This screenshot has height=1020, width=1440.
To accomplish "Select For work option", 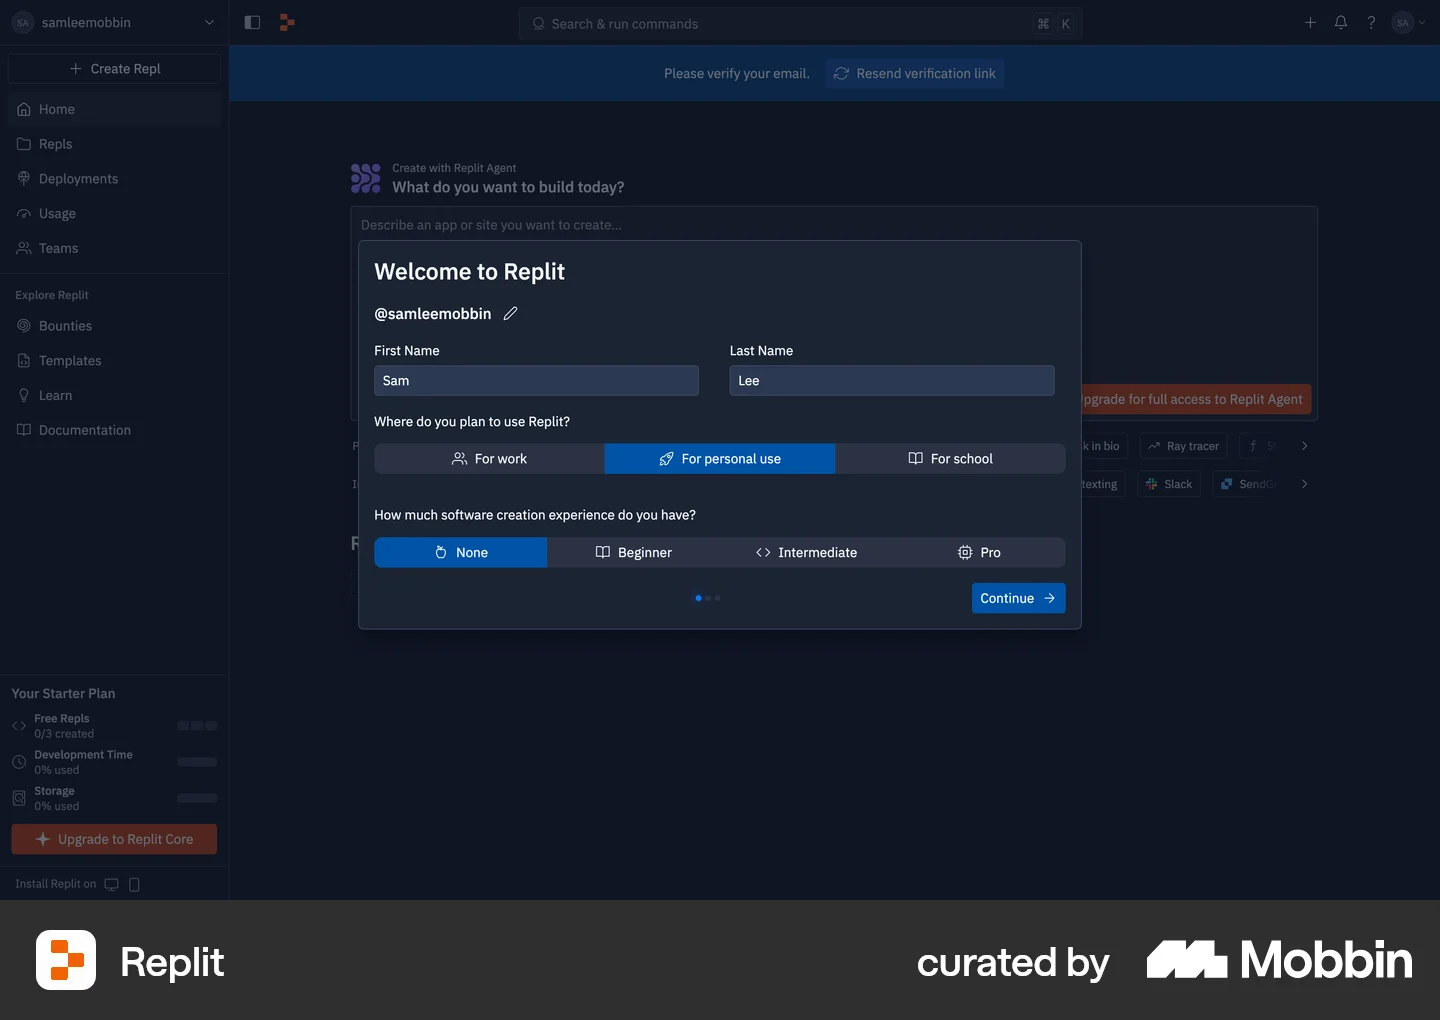I will click(x=489, y=458).
